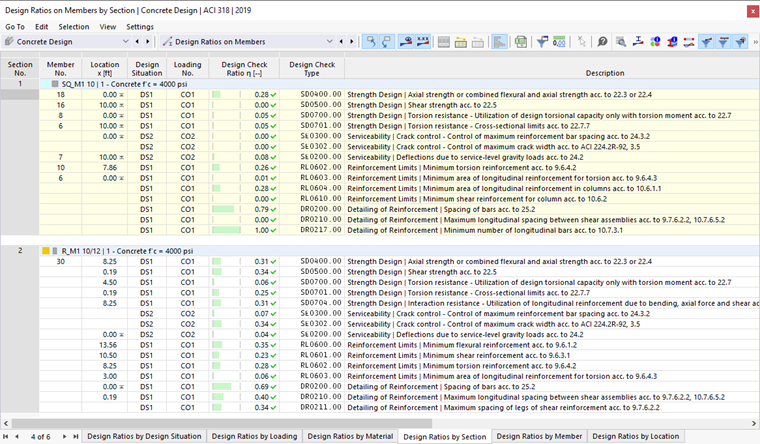760x444 pixels.
Task: Click the SD0400.00 cell in section 1
Action: point(320,95)
